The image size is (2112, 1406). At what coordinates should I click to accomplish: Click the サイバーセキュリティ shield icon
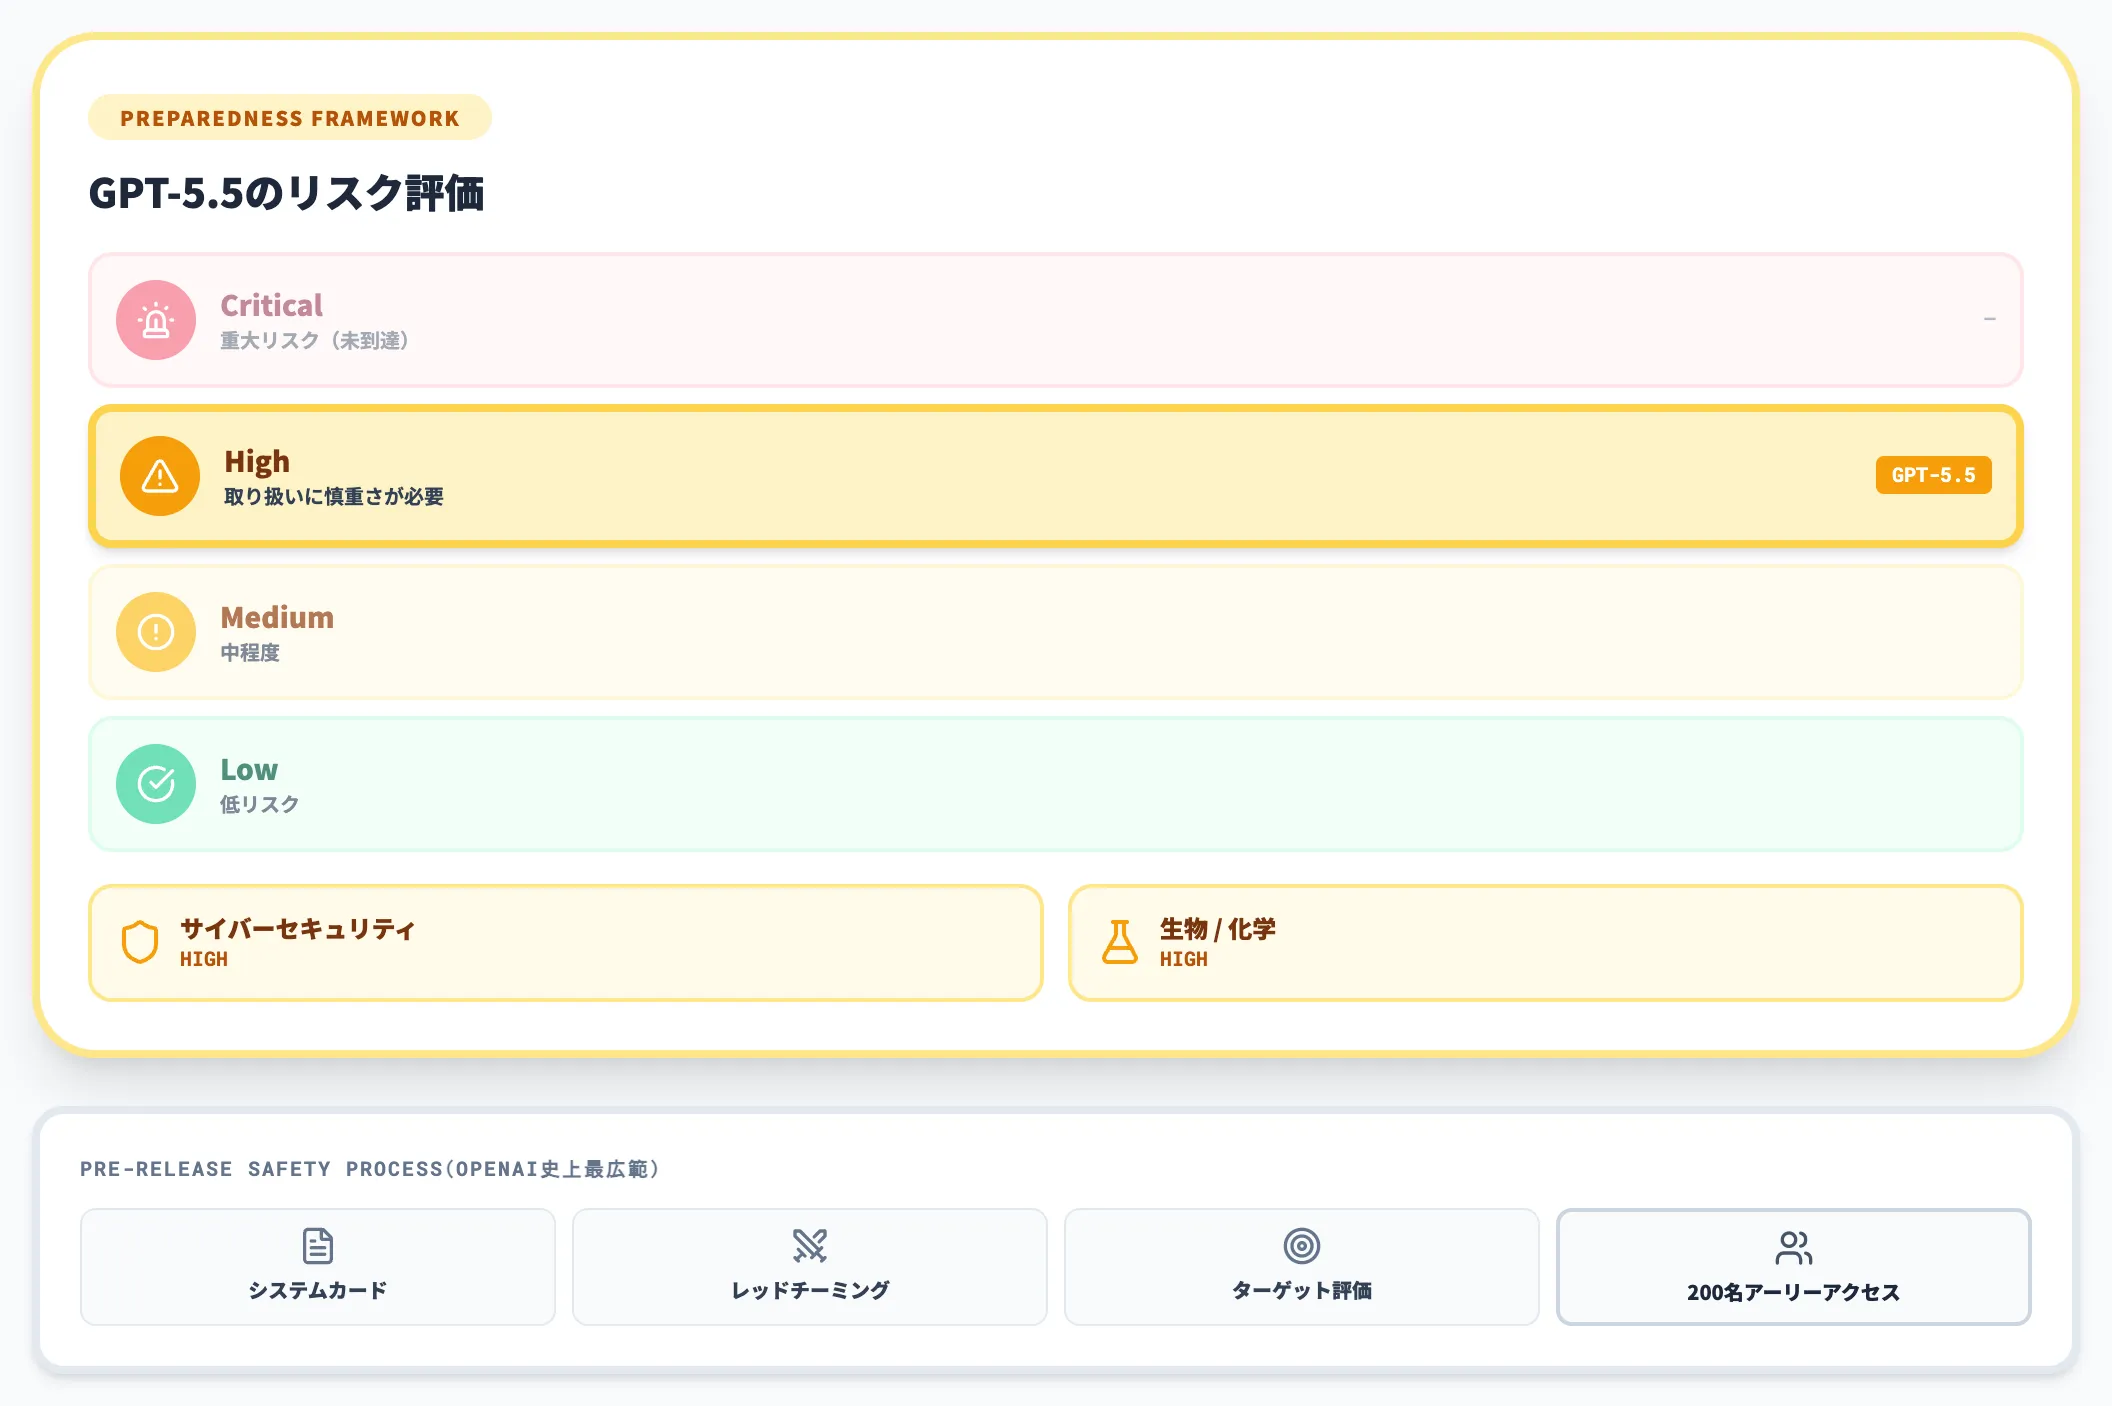click(x=140, y=941)
